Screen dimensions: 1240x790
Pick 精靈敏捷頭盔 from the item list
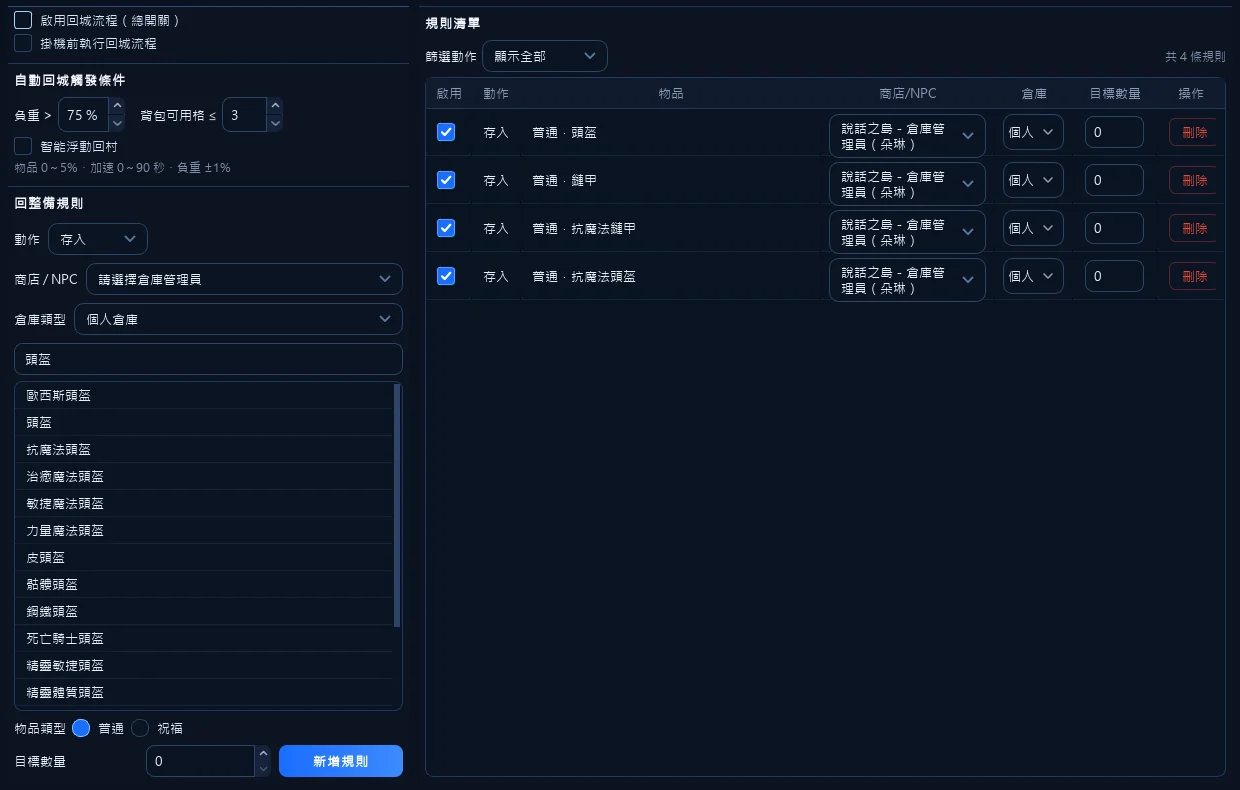204,666
